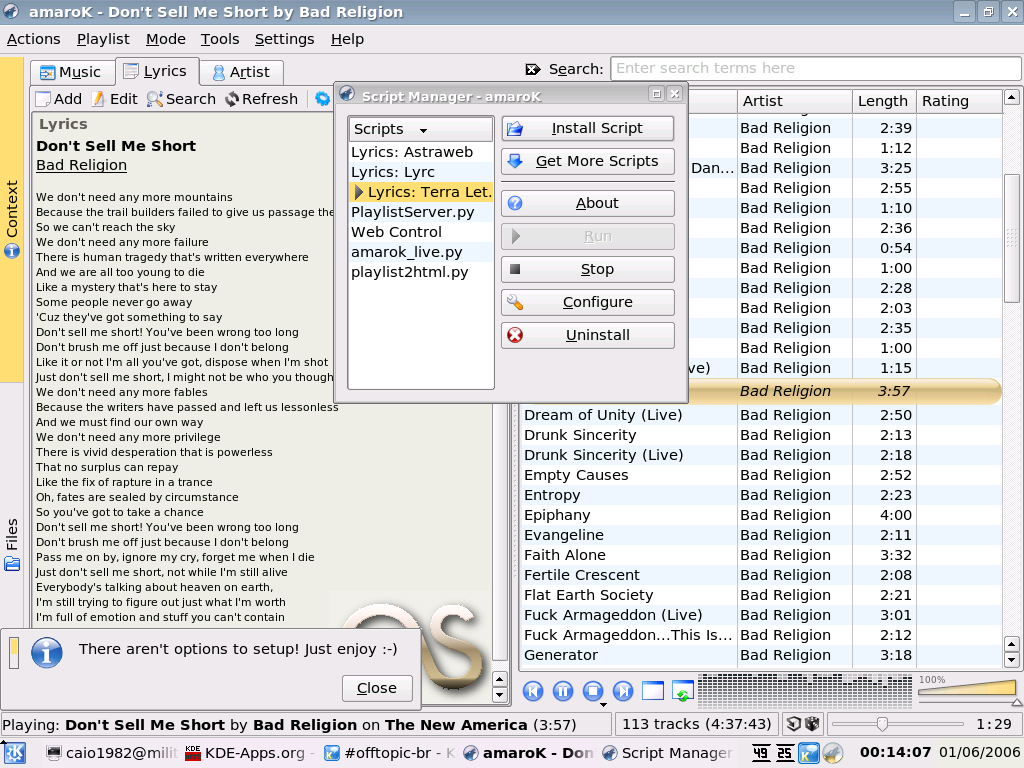Click About button in Script Manager
The width and height of the screenshot is (1024, 768).
pyautogui.click(x=588, y=203)
